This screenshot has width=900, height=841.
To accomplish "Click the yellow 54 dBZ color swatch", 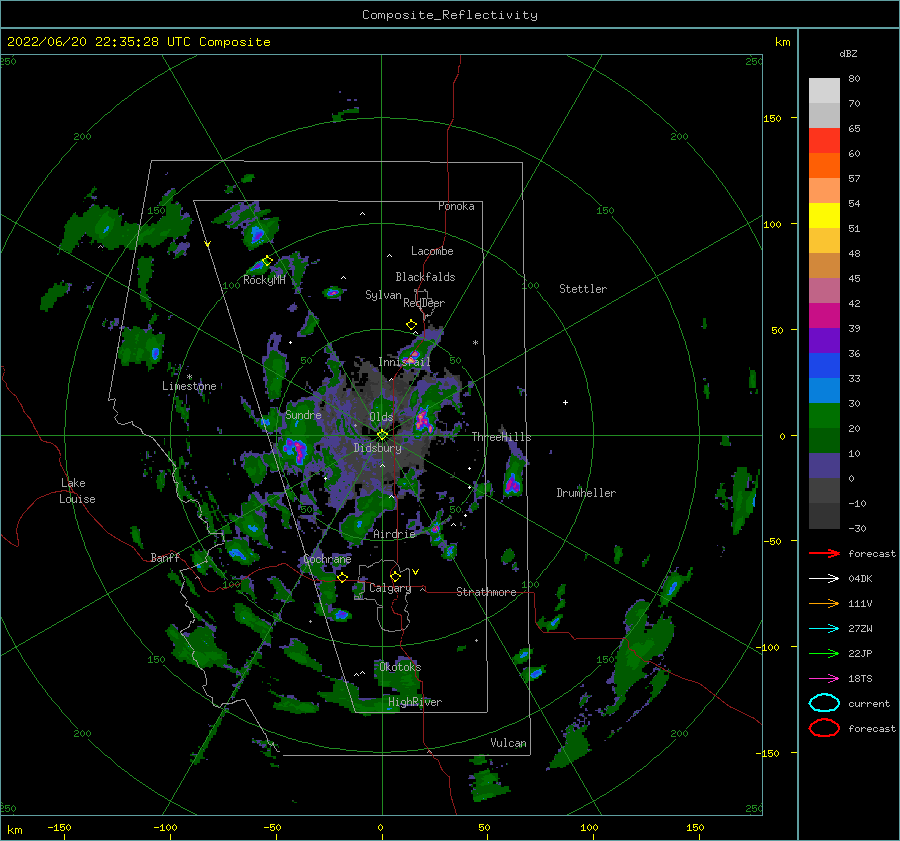I will (824, 215).
